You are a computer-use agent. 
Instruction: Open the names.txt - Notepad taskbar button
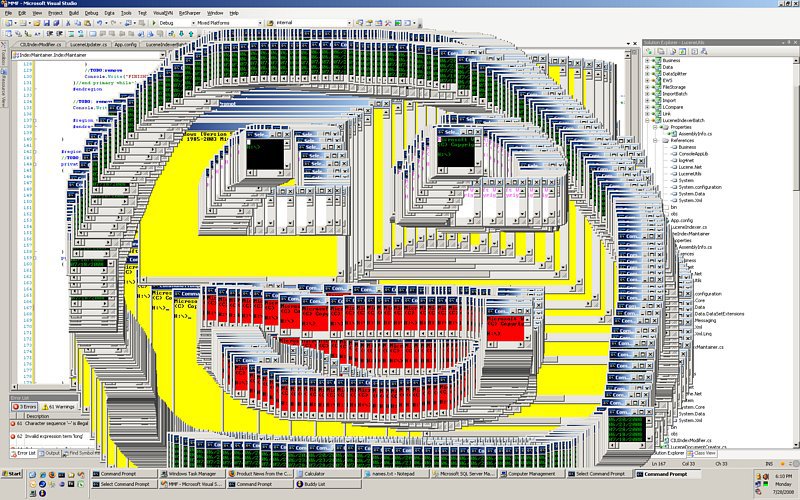tap(396, 474)
